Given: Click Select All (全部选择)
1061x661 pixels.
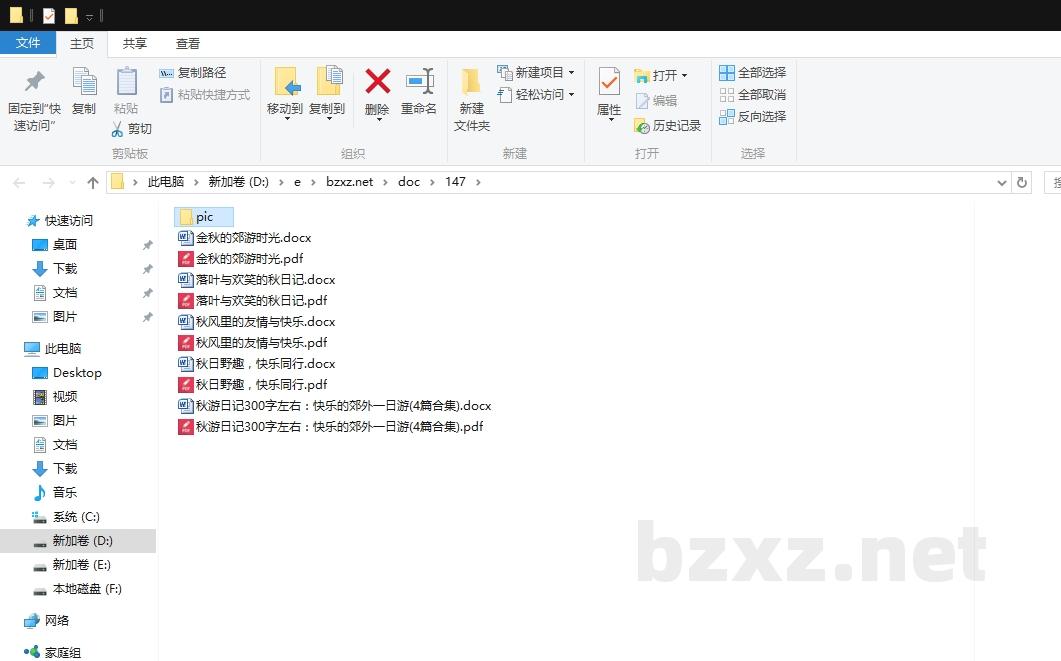Looking at the screenshot, I should pos(752,73).
